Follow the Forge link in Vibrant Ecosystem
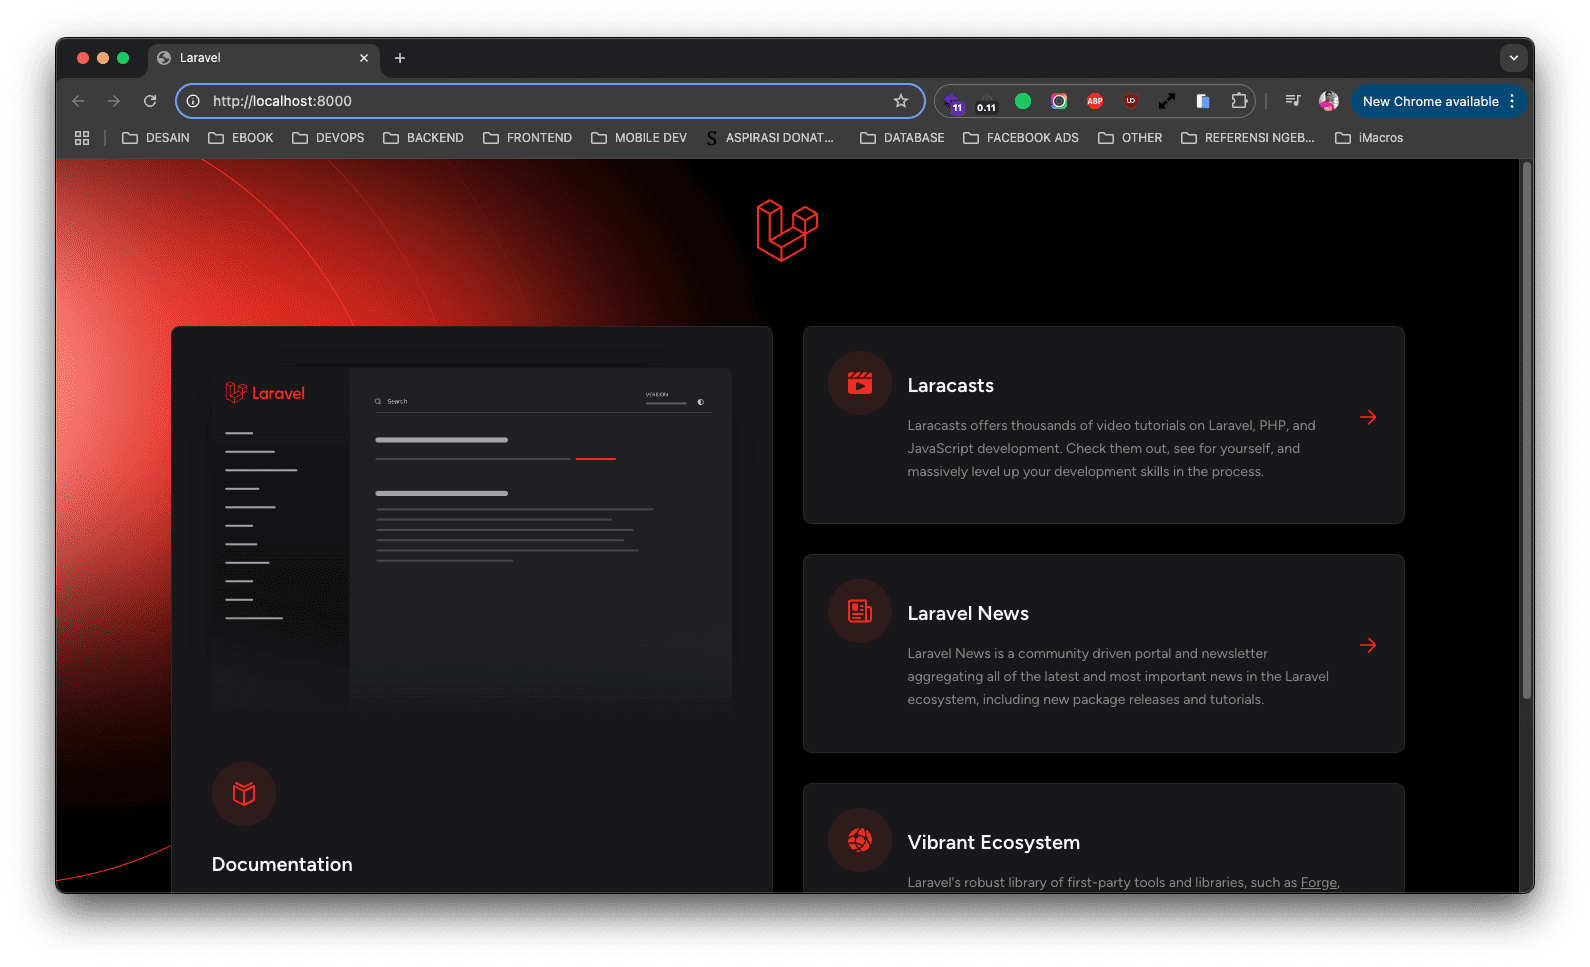Viewport: 1590px width, 967px height. tap(1318, 883)
